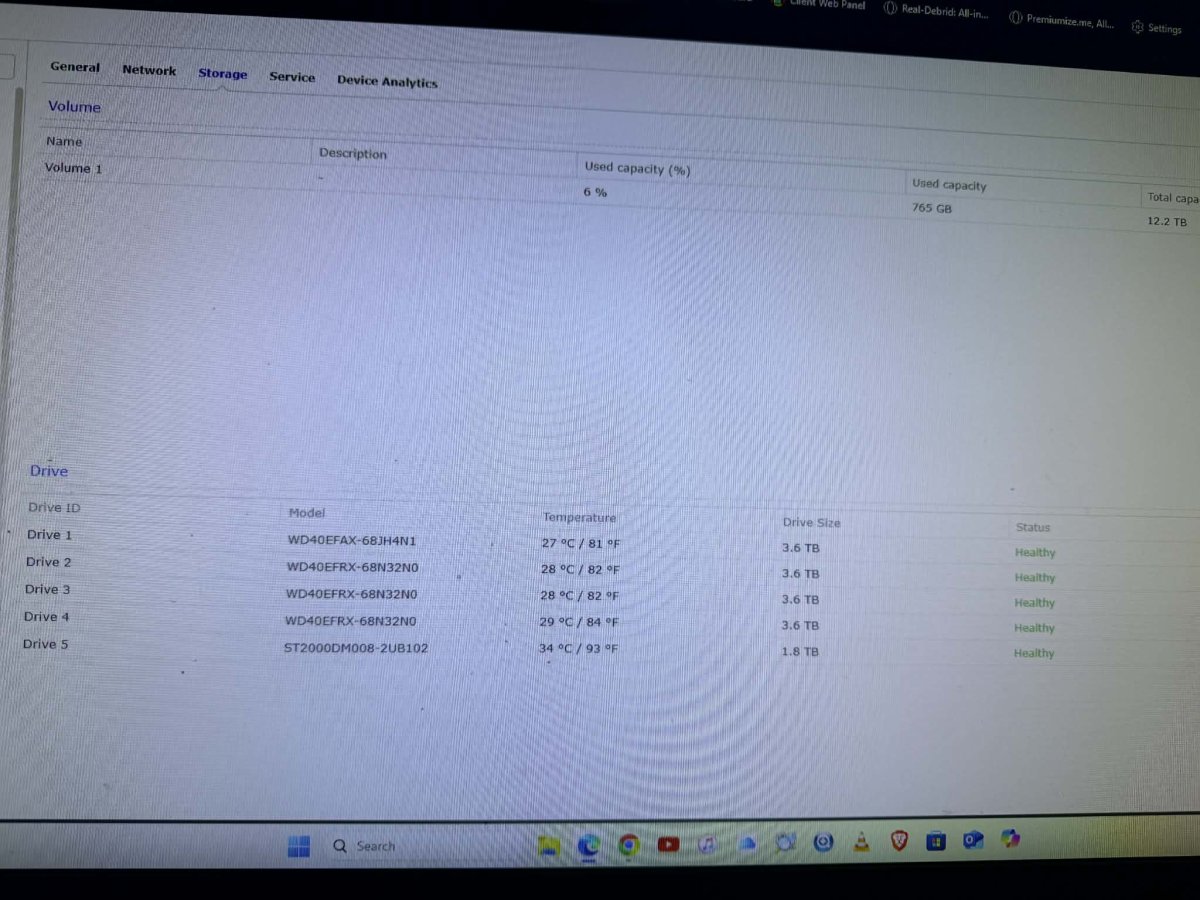Image resolution: width=1200 pixels, height=900 pixels.
Task: Open Microsoft Store from the taskbar
Action: click(936, 841)
